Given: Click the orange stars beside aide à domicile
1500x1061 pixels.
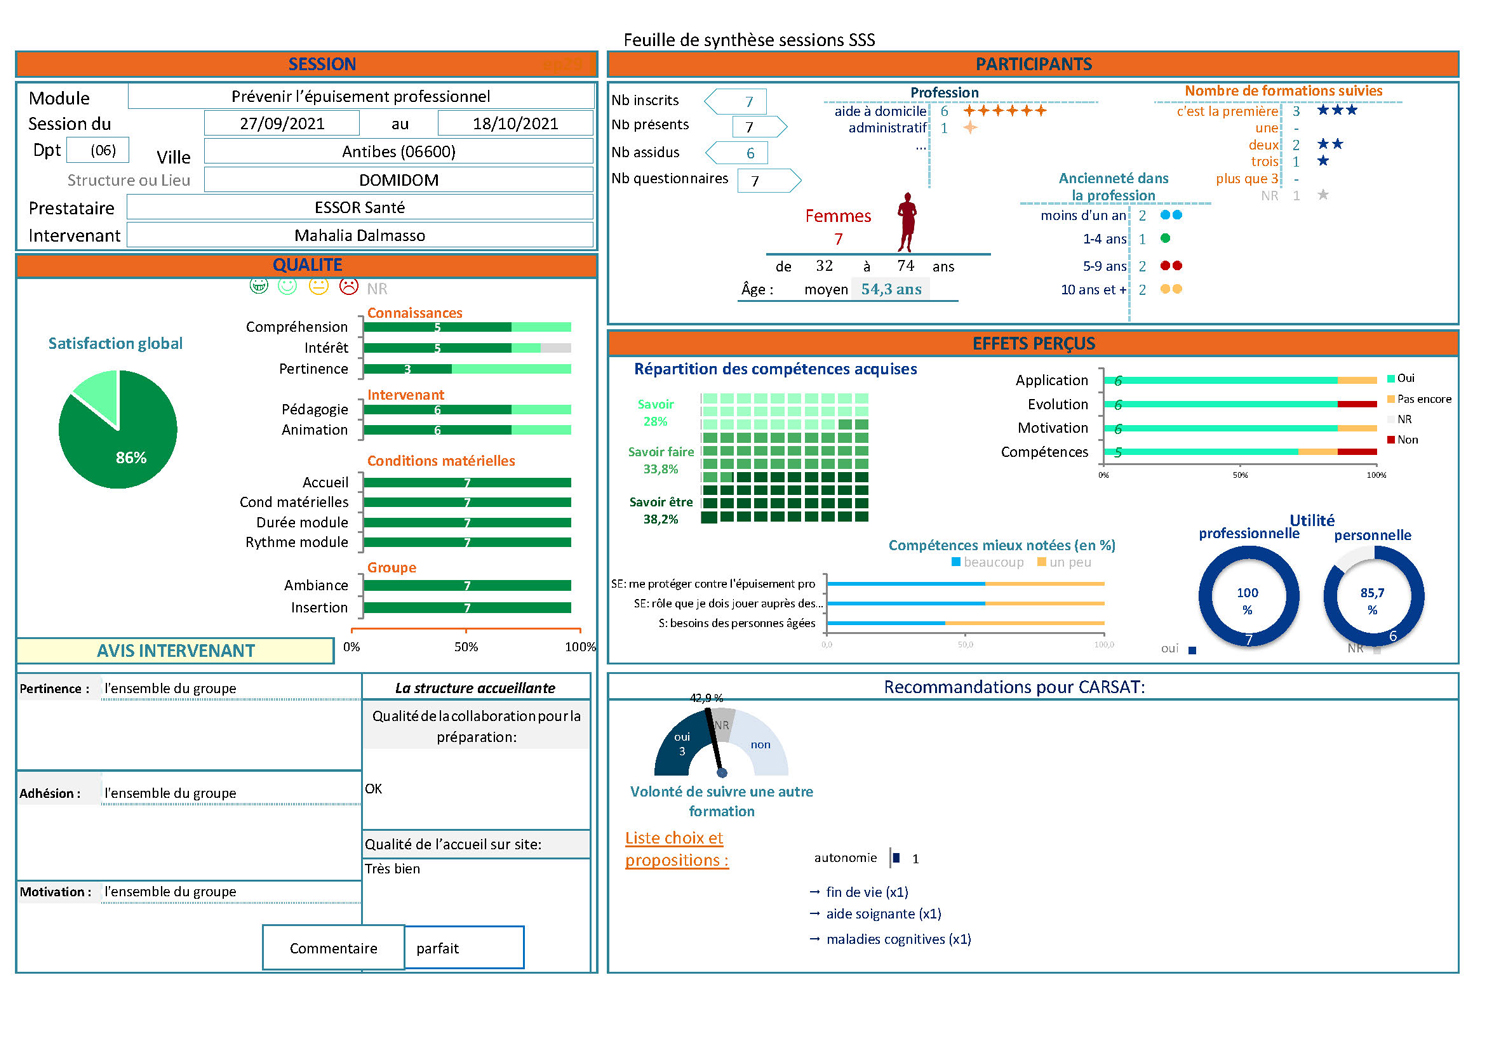Looking at the screenshot, I should pyautogui.click(x=1005, y=111).
